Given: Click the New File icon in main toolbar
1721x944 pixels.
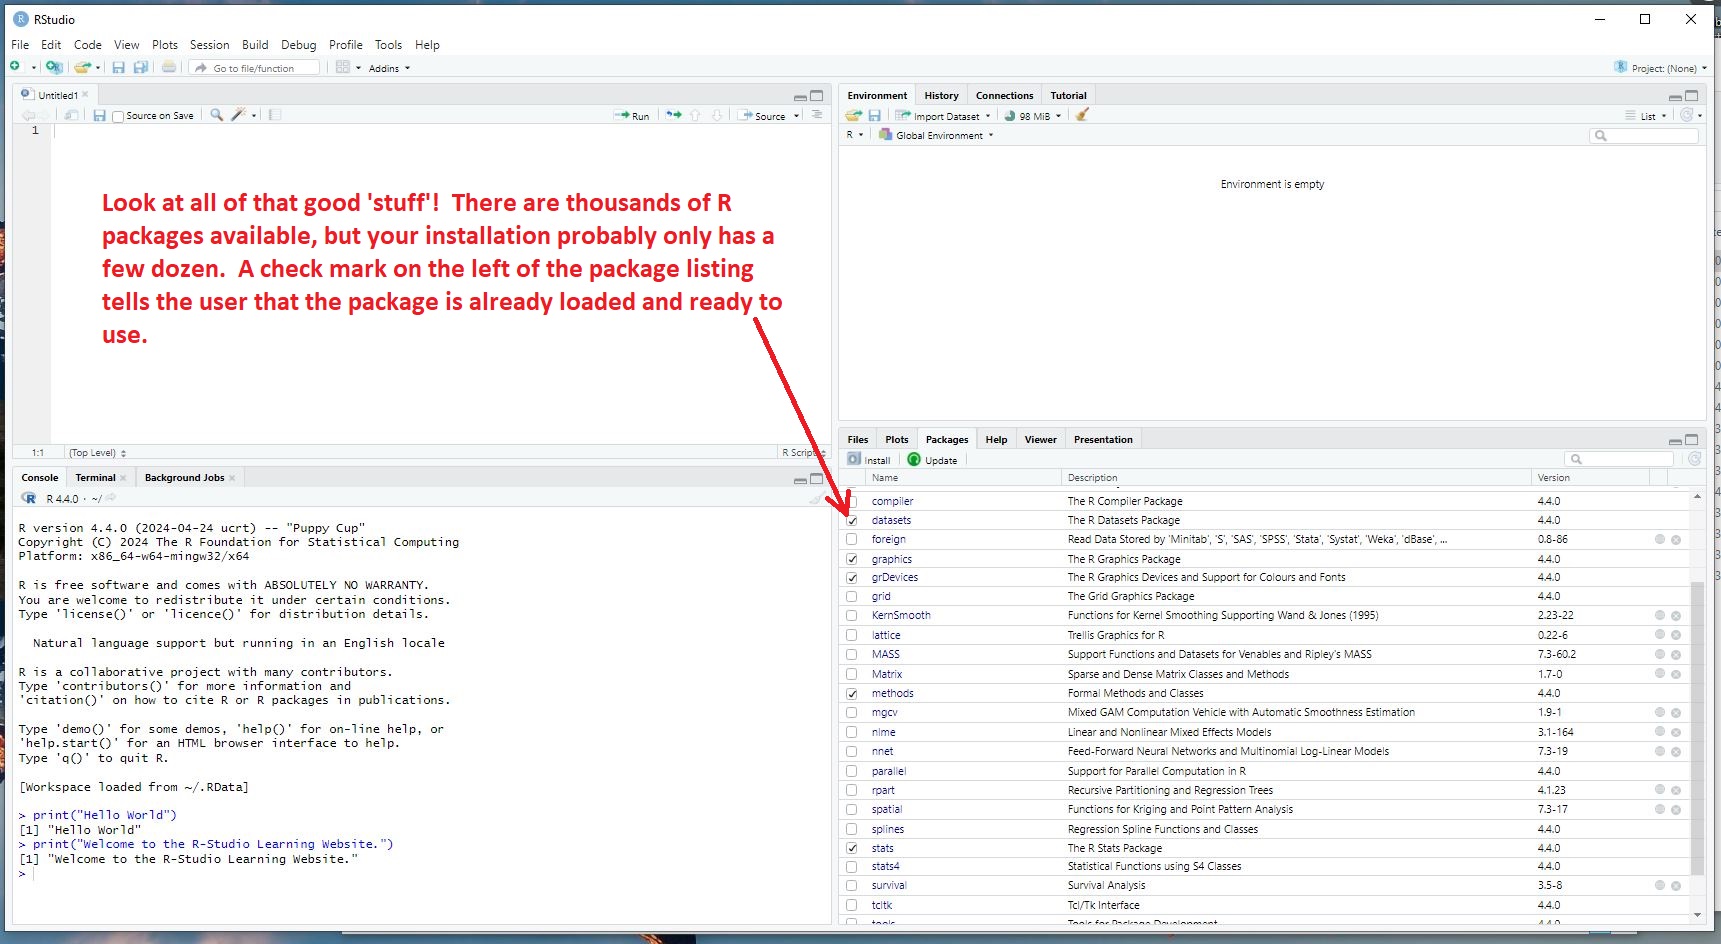Looking at the screenshot, I should (x=16, y=67).
